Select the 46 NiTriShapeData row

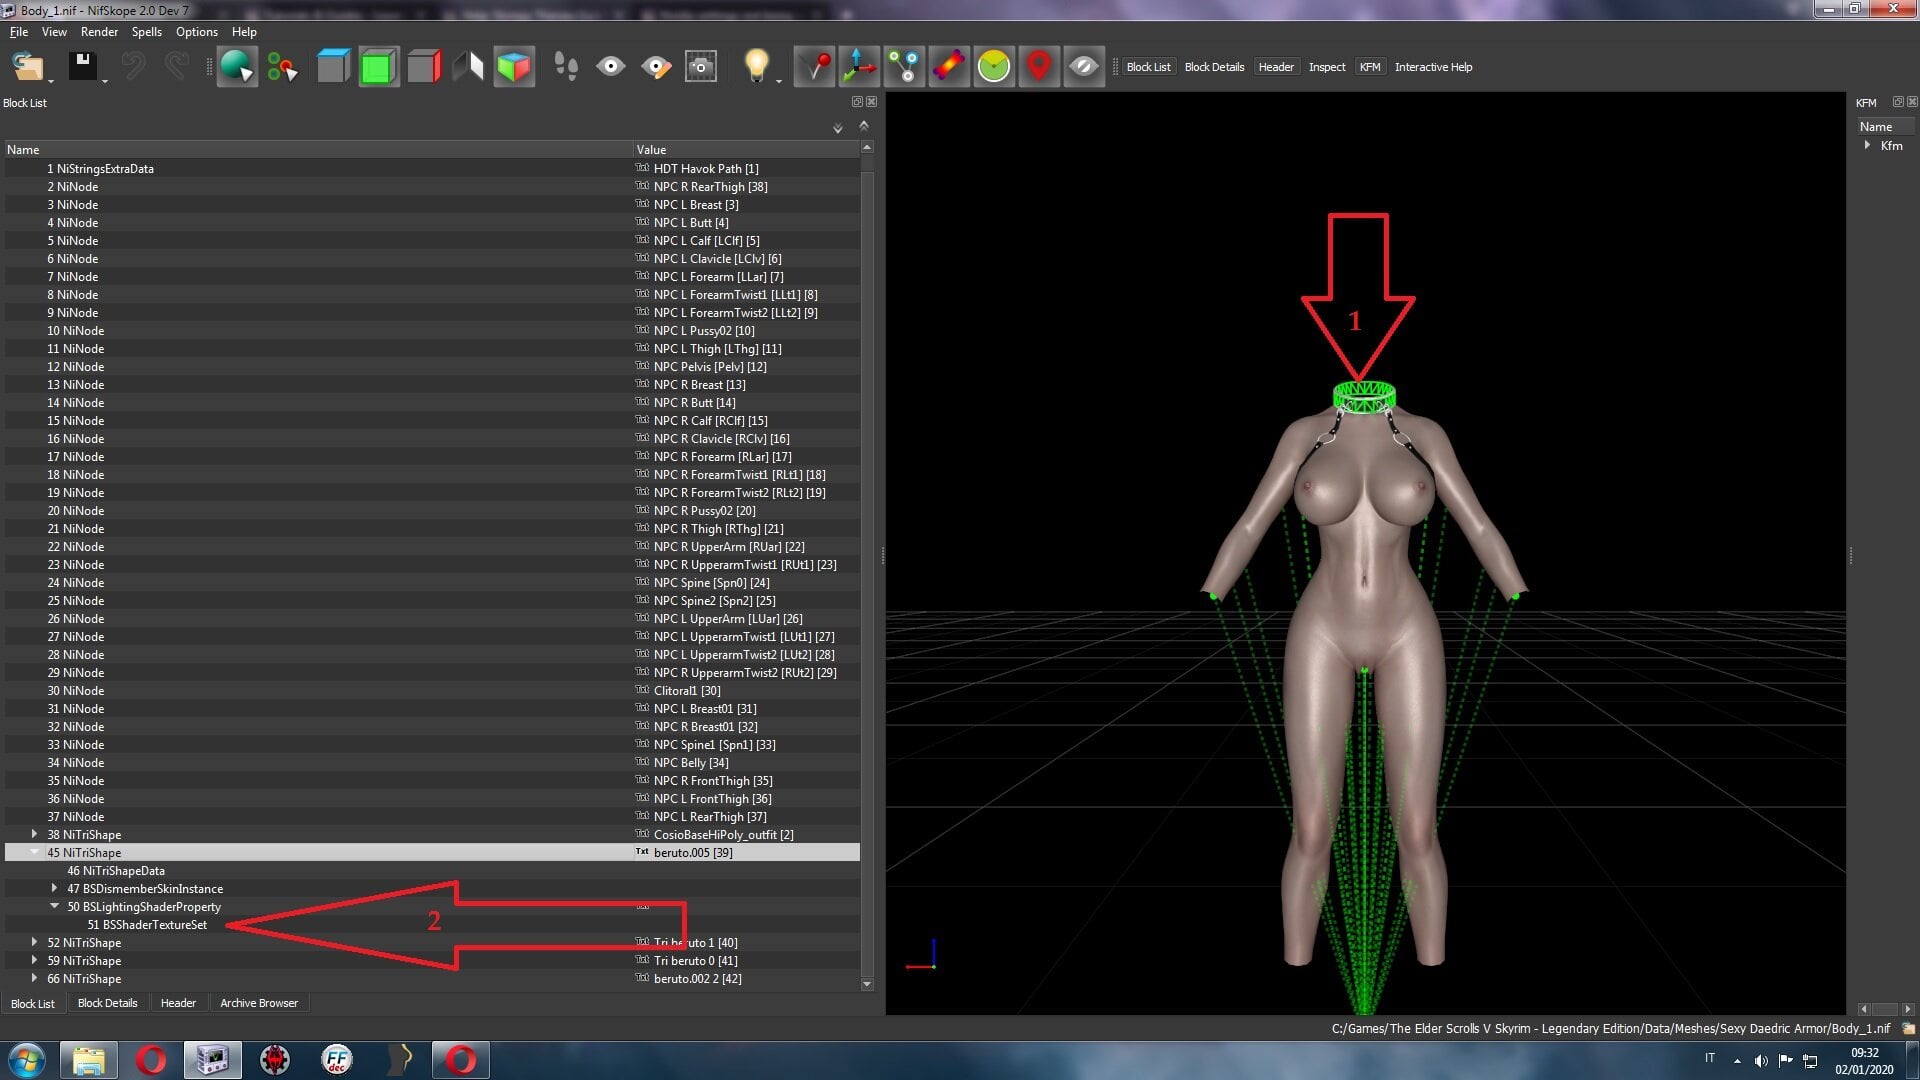click(432, 870)
